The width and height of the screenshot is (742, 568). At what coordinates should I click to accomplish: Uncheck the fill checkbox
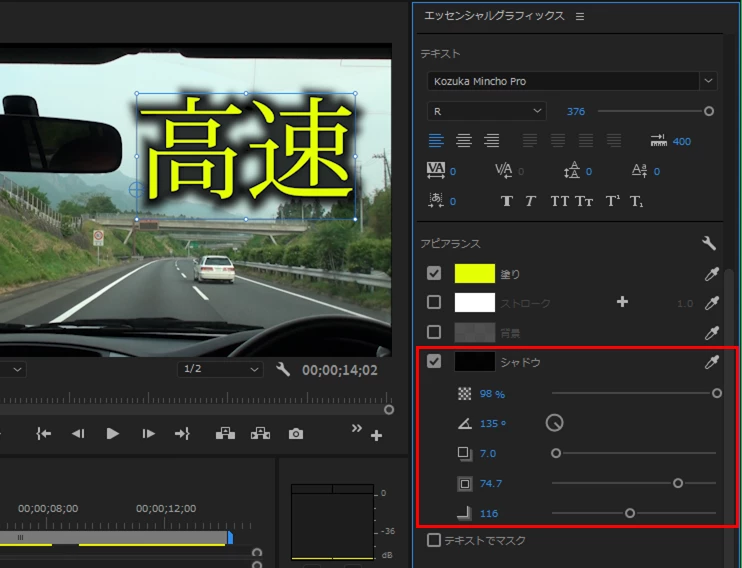pos(434,273)
